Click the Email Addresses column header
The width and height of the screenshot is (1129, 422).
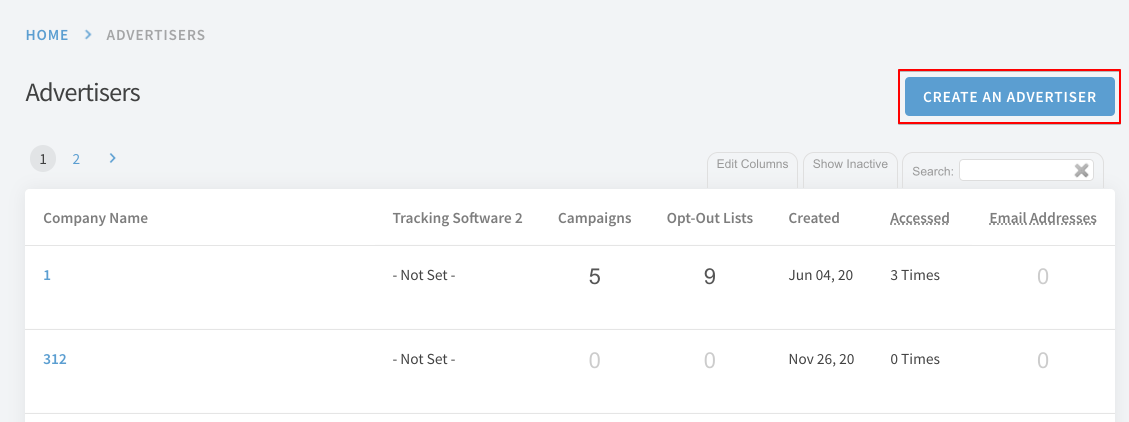point(1043,218)
